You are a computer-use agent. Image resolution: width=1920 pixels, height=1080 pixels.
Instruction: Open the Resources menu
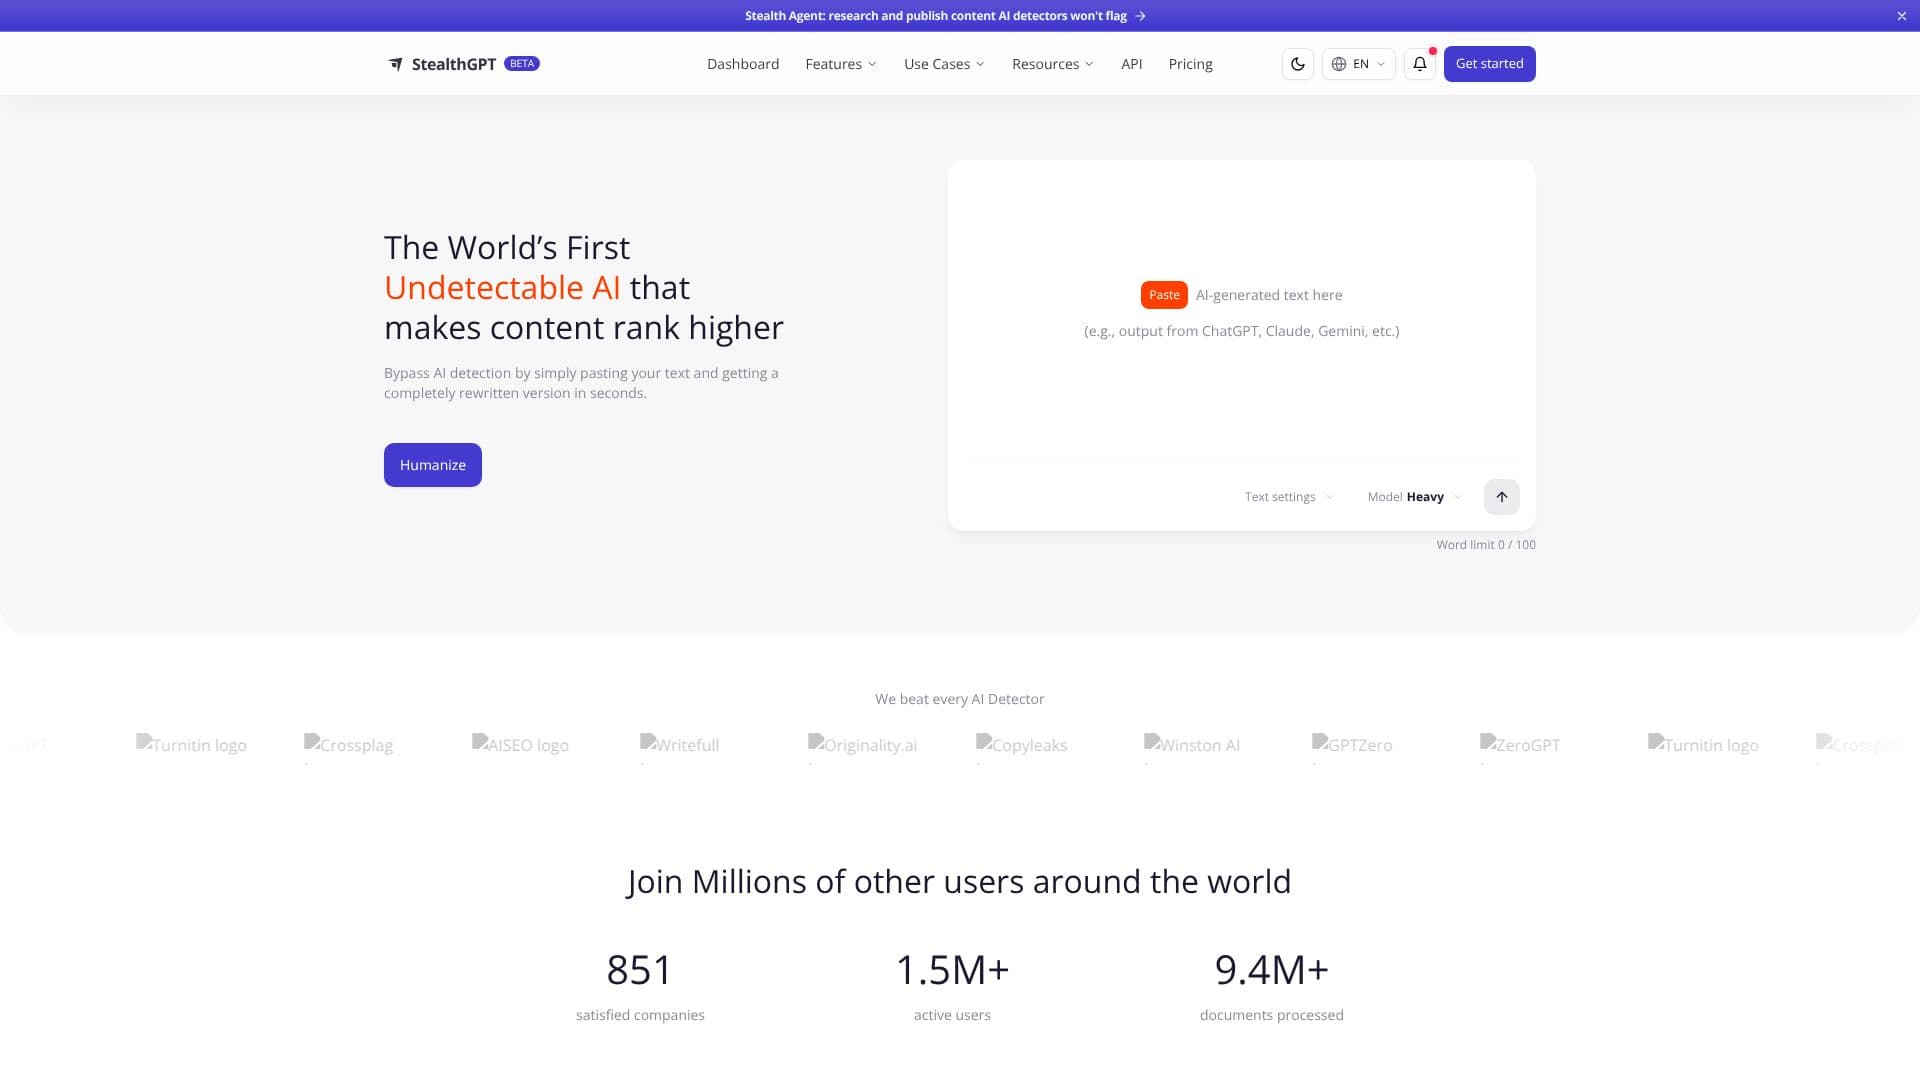pos(1052,64)
